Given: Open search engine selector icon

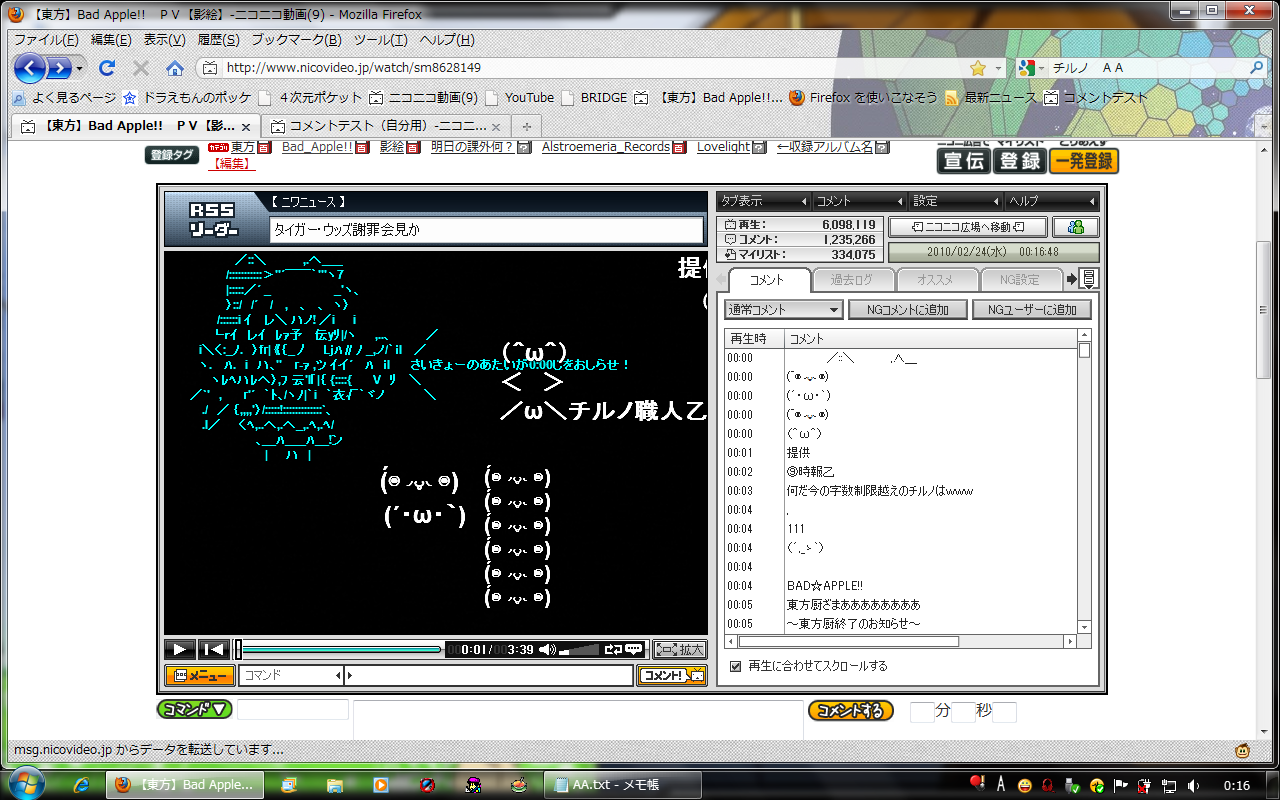Looking at the screenshot, I should click(1030, 68).
